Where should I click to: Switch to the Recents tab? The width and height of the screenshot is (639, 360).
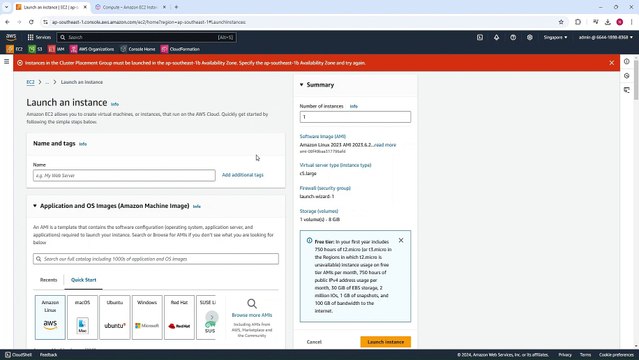coord(48,280)
